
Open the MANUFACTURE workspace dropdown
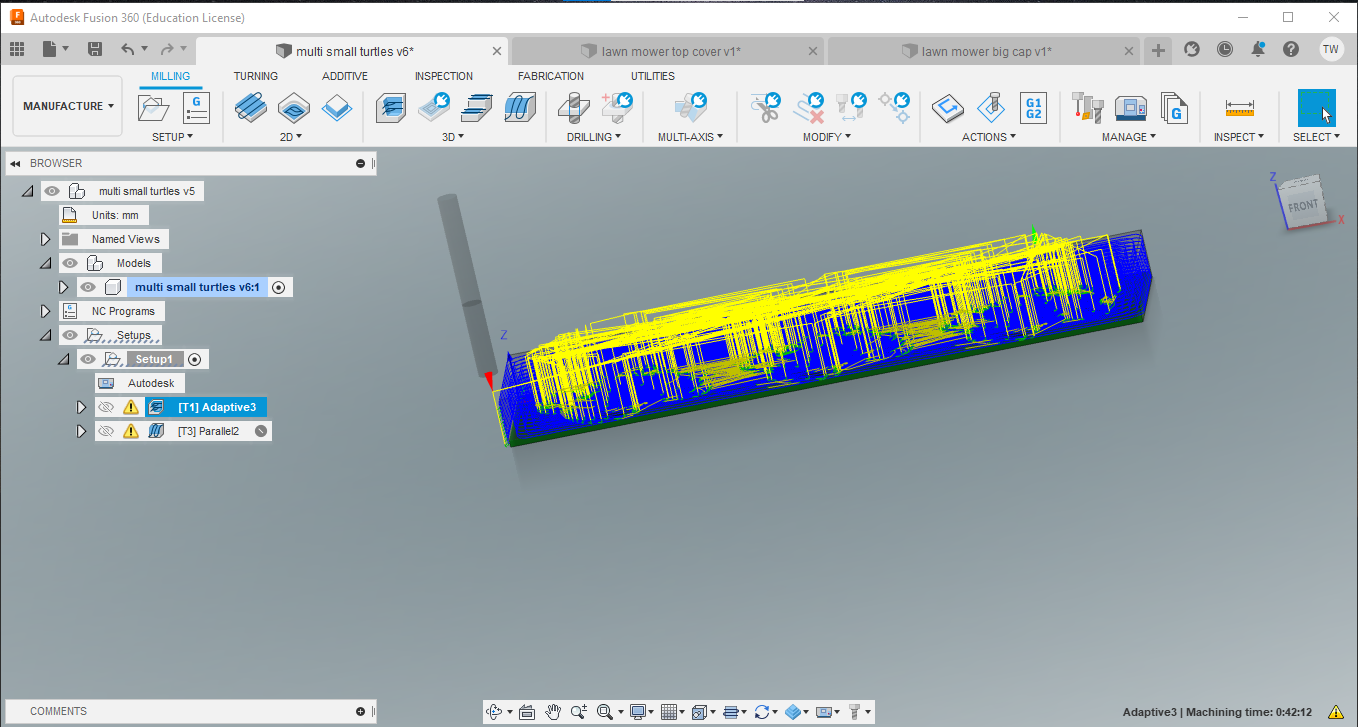pyautogui.click(x=68, y=106)
